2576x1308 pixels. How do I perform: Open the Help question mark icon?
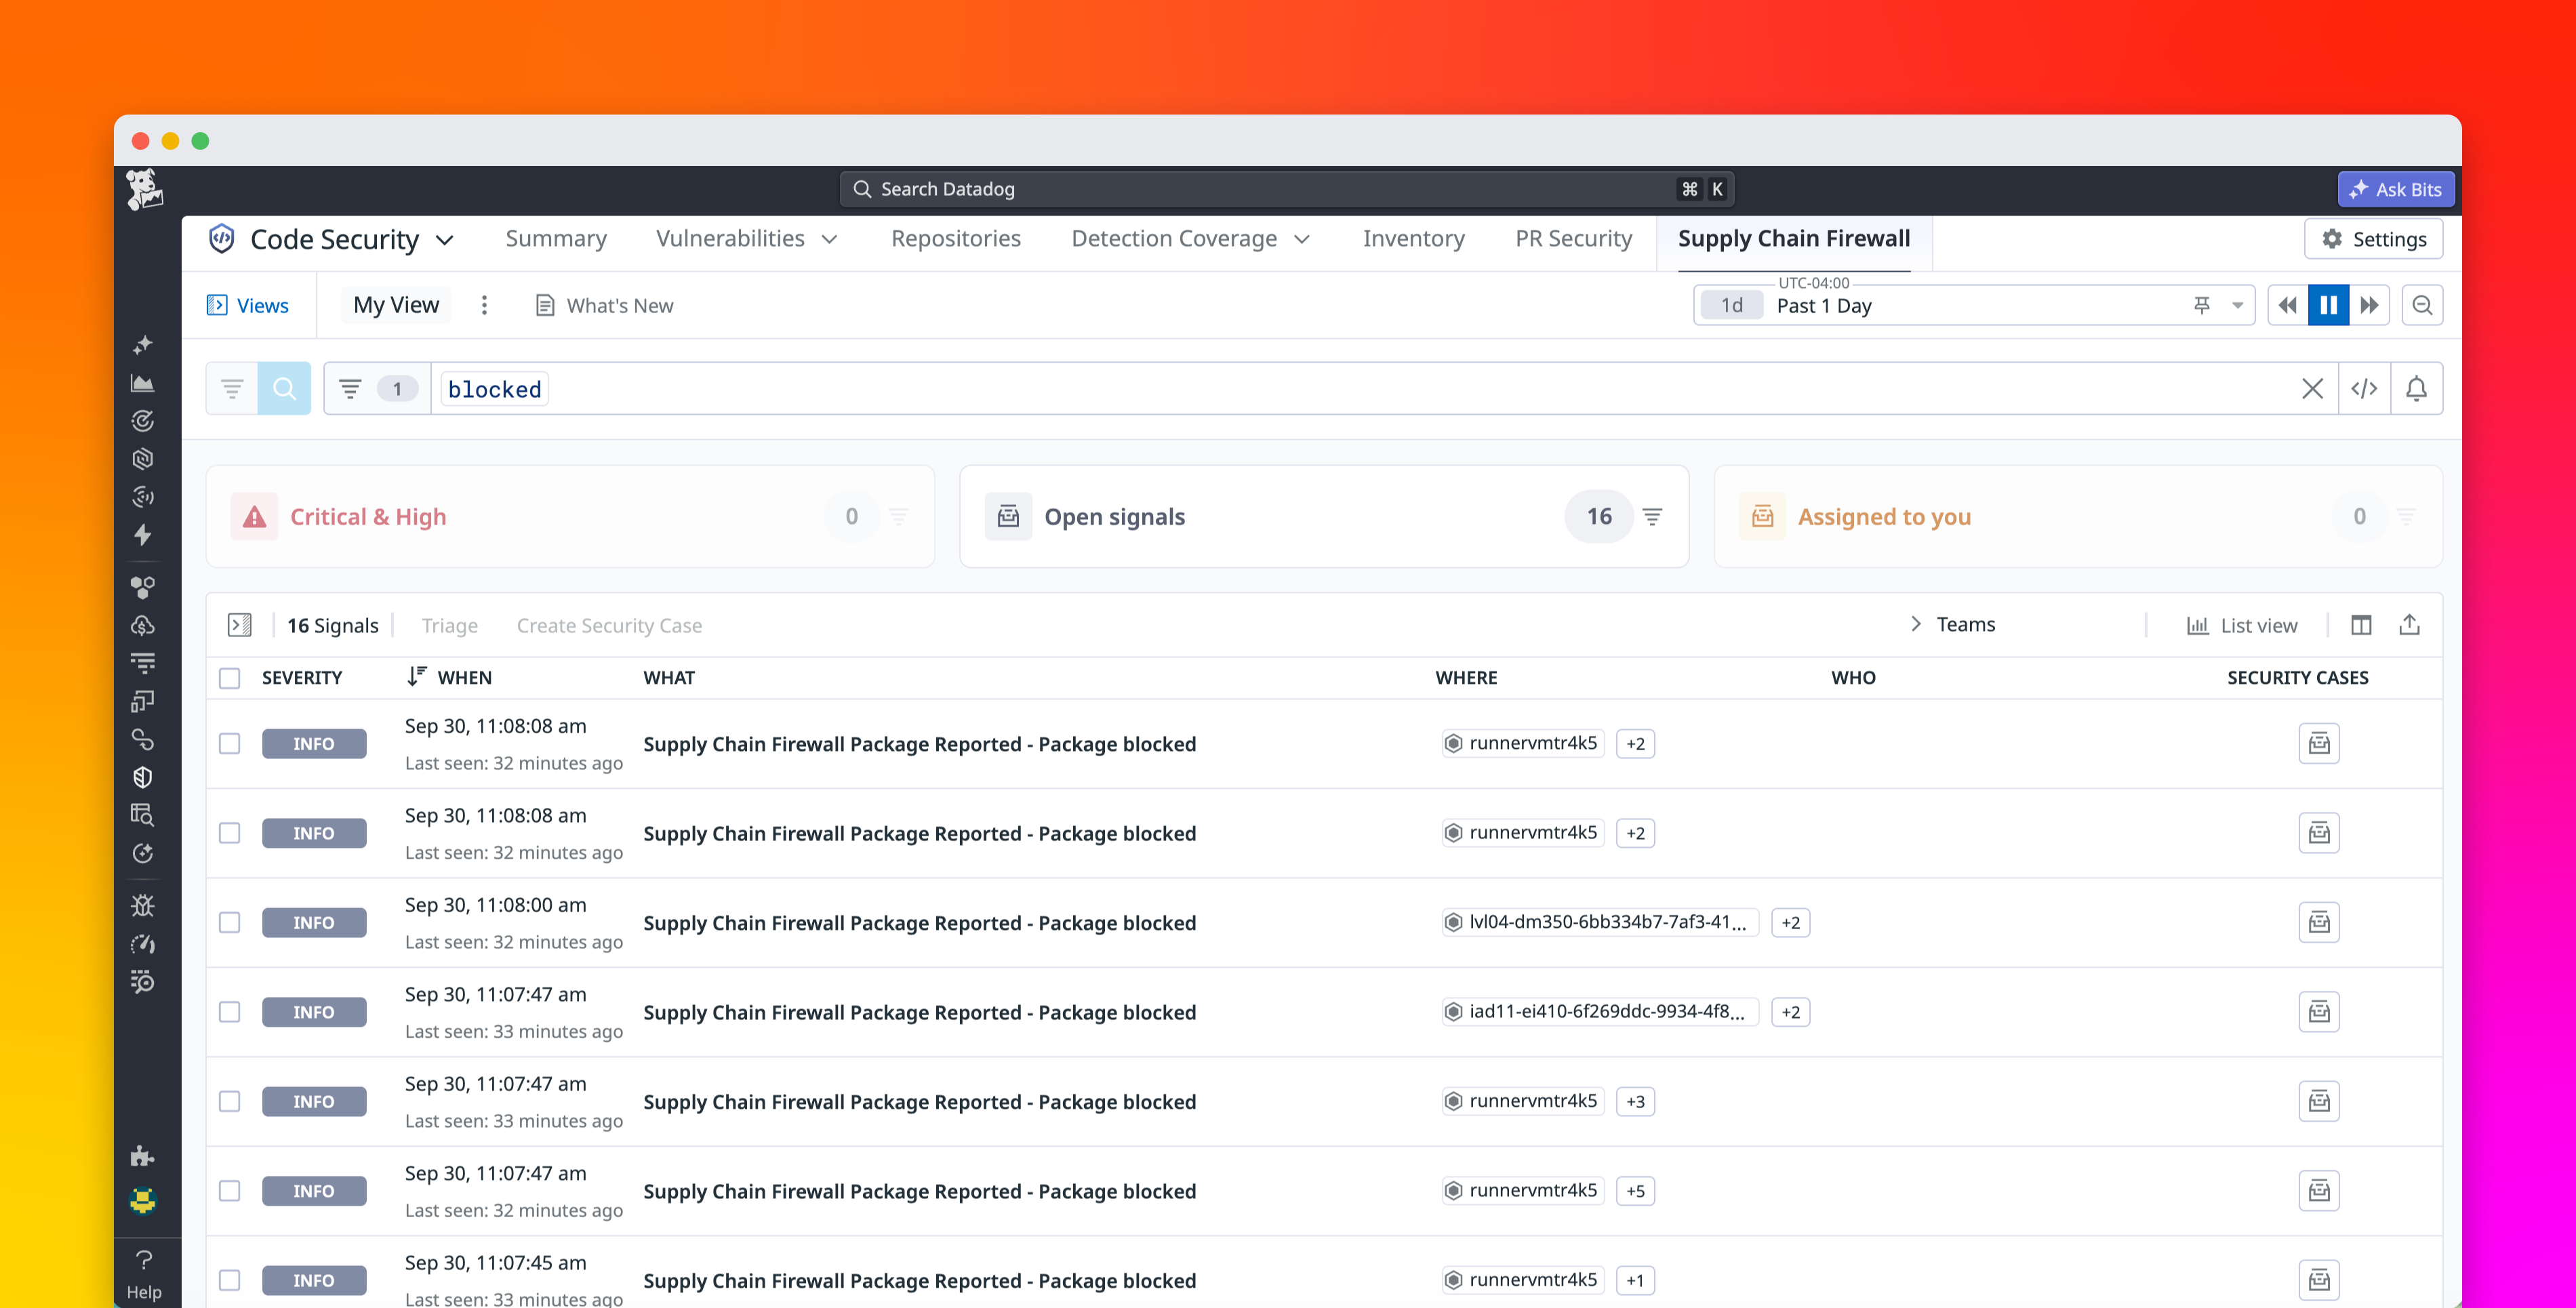144,1259
